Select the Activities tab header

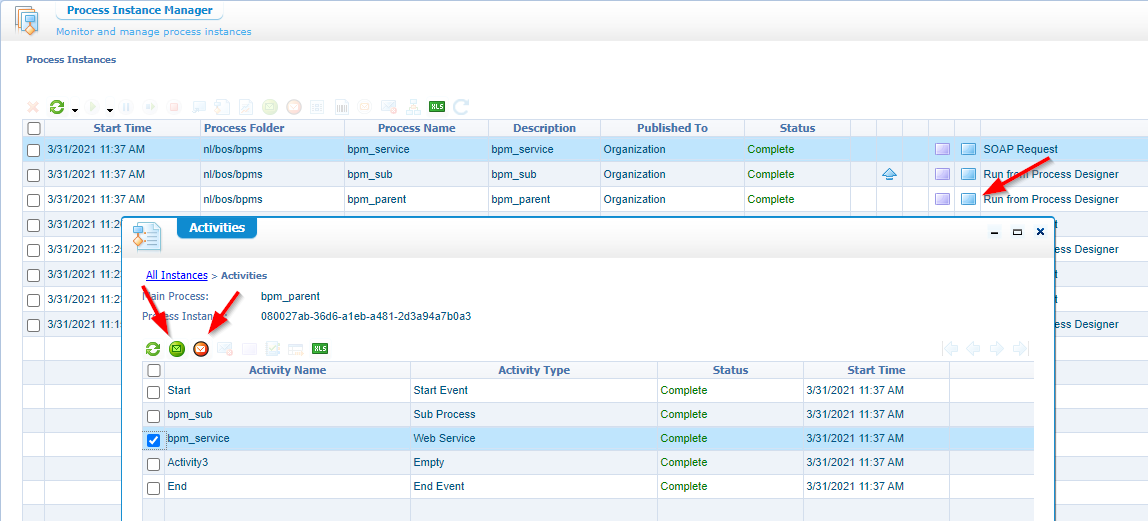tap(217, 228)
